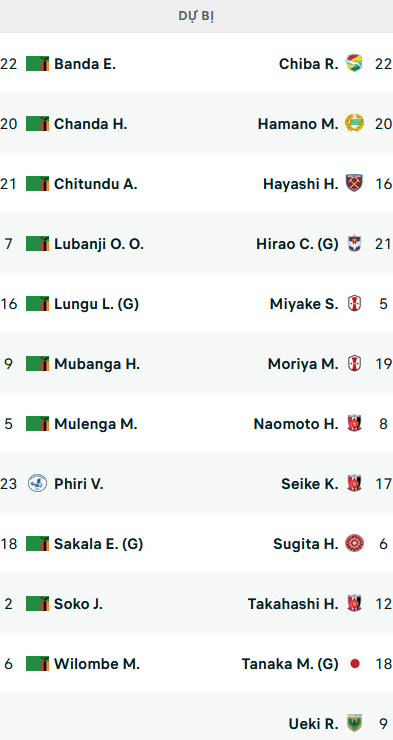The width and height of the screenshot is (393, 740).
Task: Click the round club logo beside Phiri V.
Action: pos(37,484)
